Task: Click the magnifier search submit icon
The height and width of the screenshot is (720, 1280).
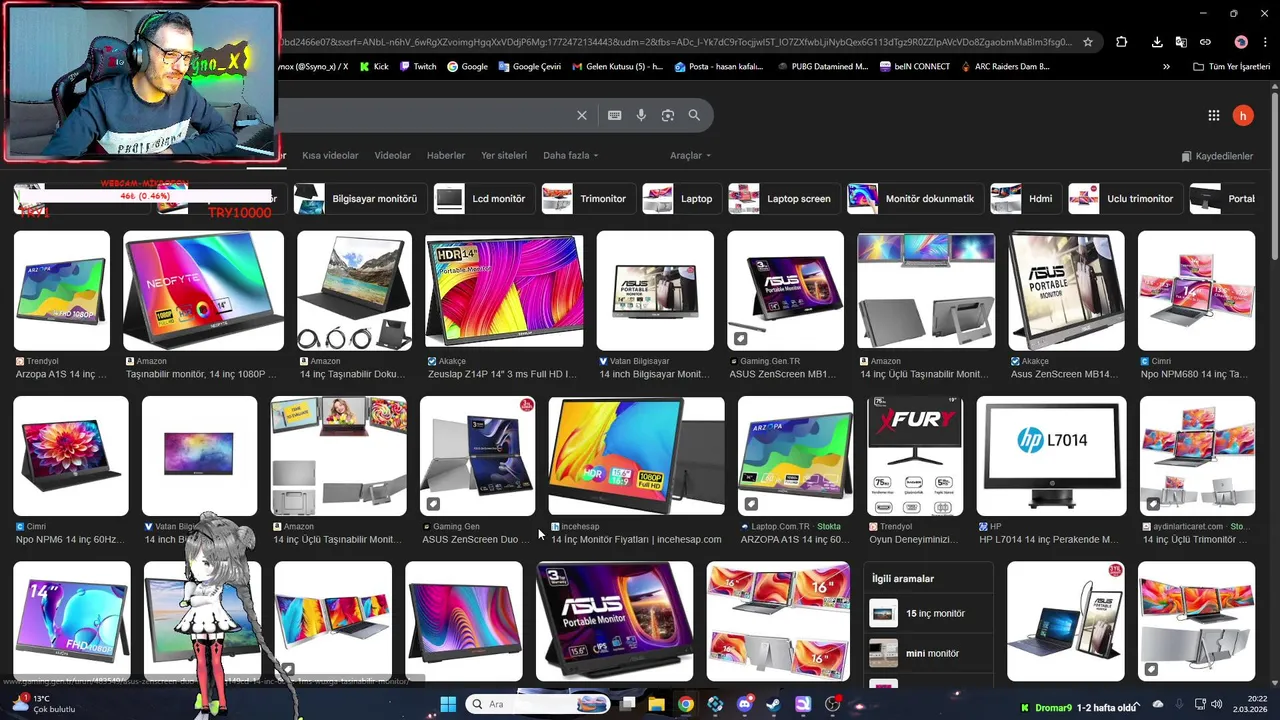Action: [x=694, y=115]
